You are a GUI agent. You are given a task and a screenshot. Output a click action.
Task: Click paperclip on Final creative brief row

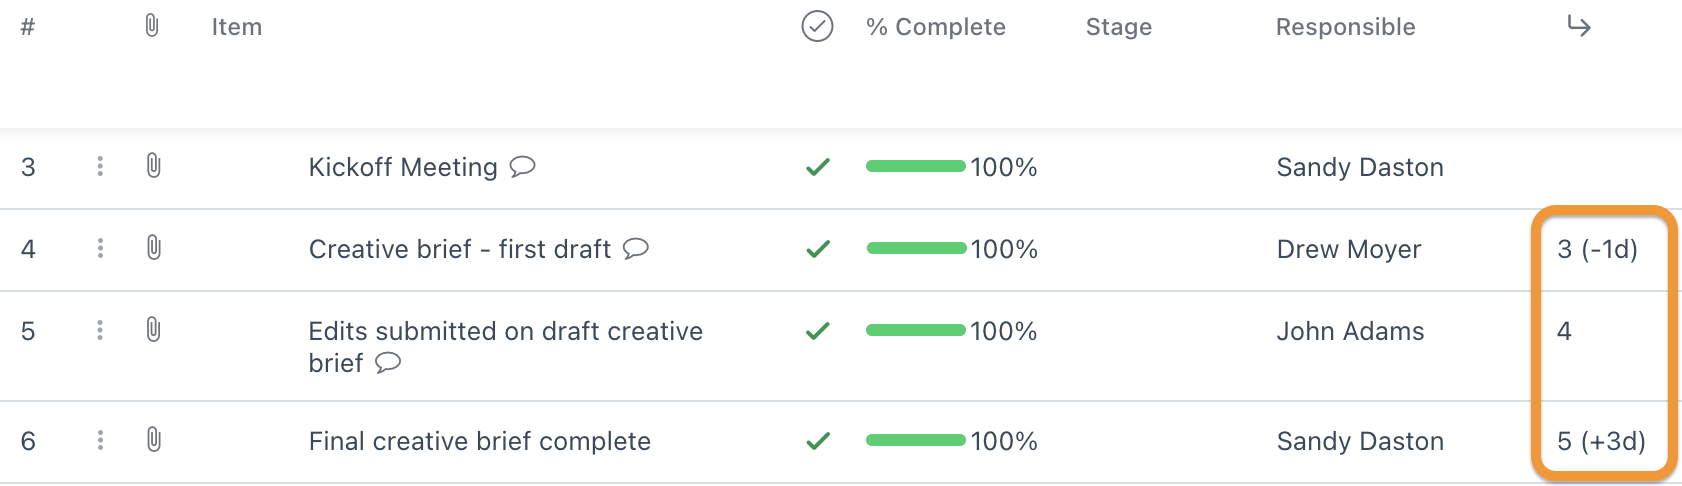point(153,440)
